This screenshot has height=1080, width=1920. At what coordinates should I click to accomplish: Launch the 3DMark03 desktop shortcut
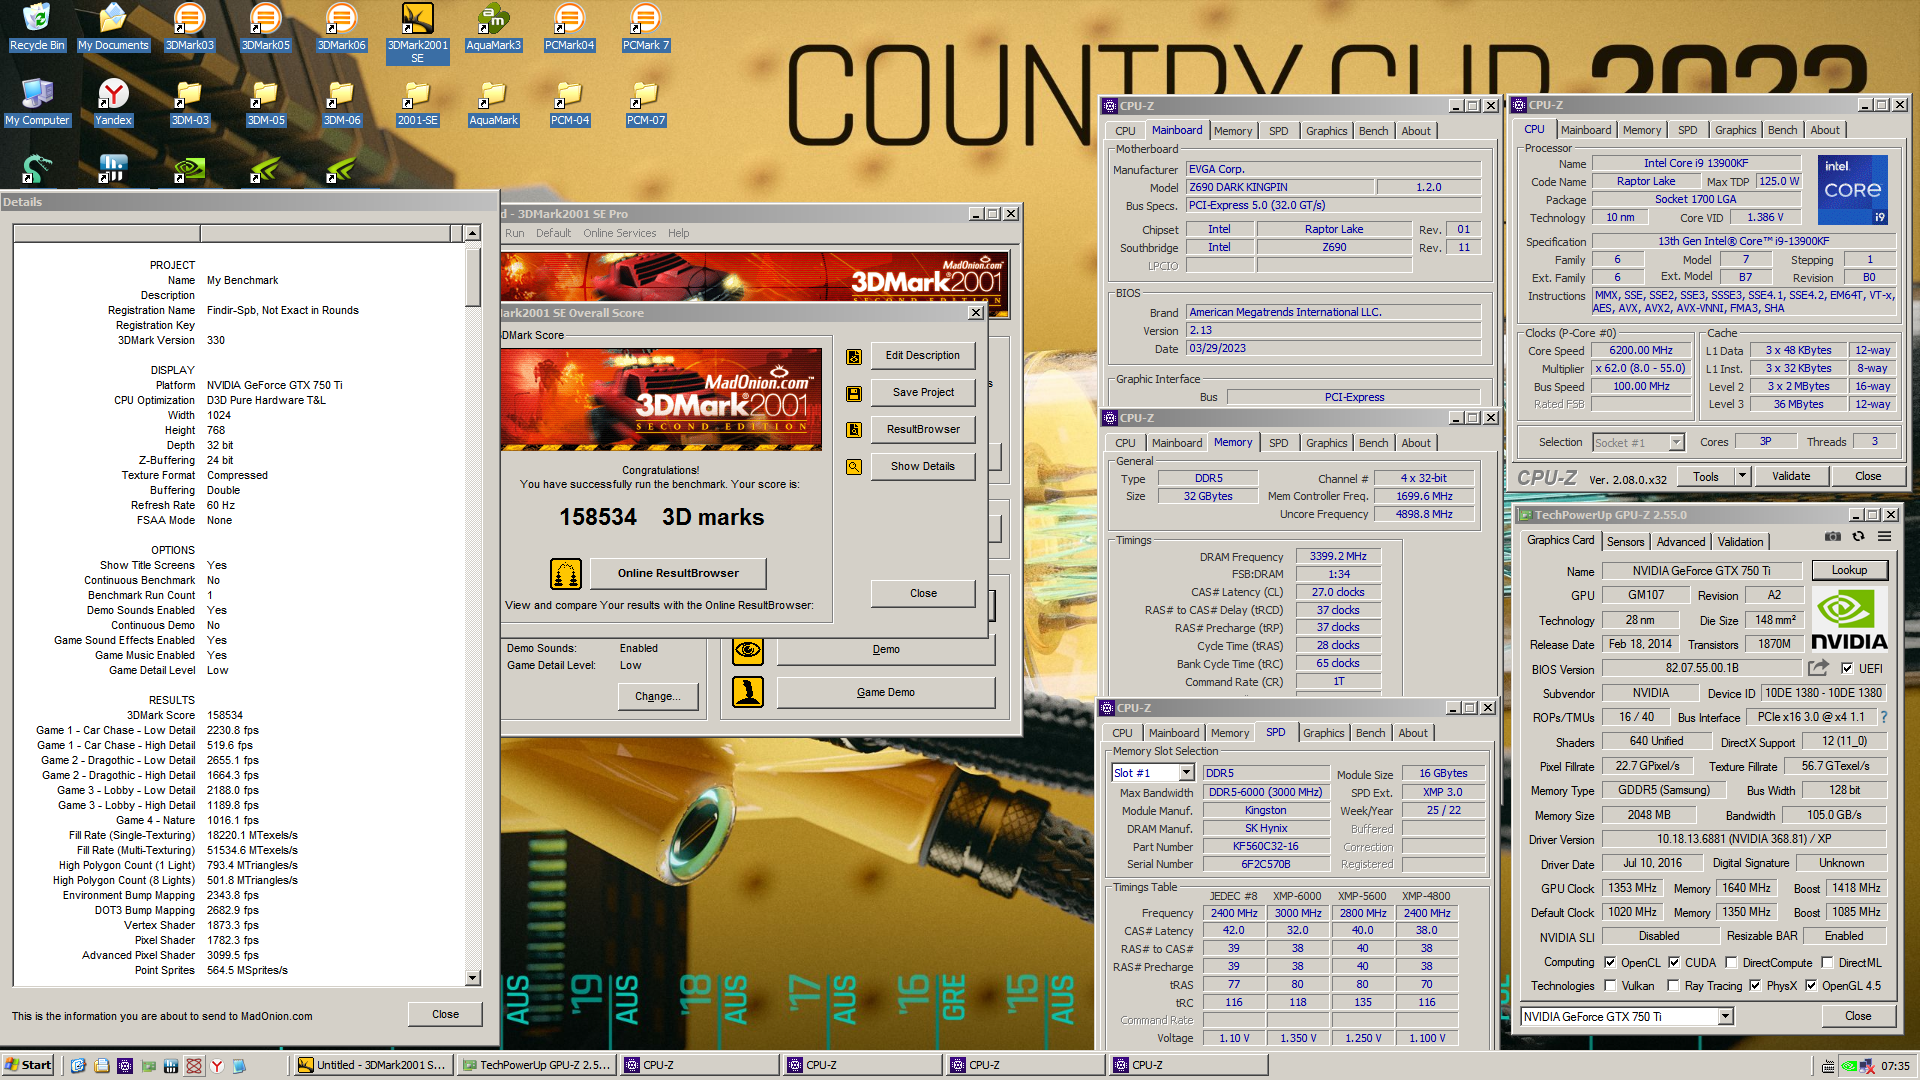[x=189, y=27]
